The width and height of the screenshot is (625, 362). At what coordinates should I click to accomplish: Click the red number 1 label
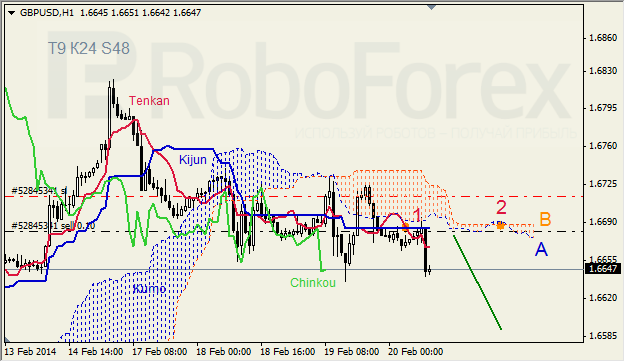point(417,215)
